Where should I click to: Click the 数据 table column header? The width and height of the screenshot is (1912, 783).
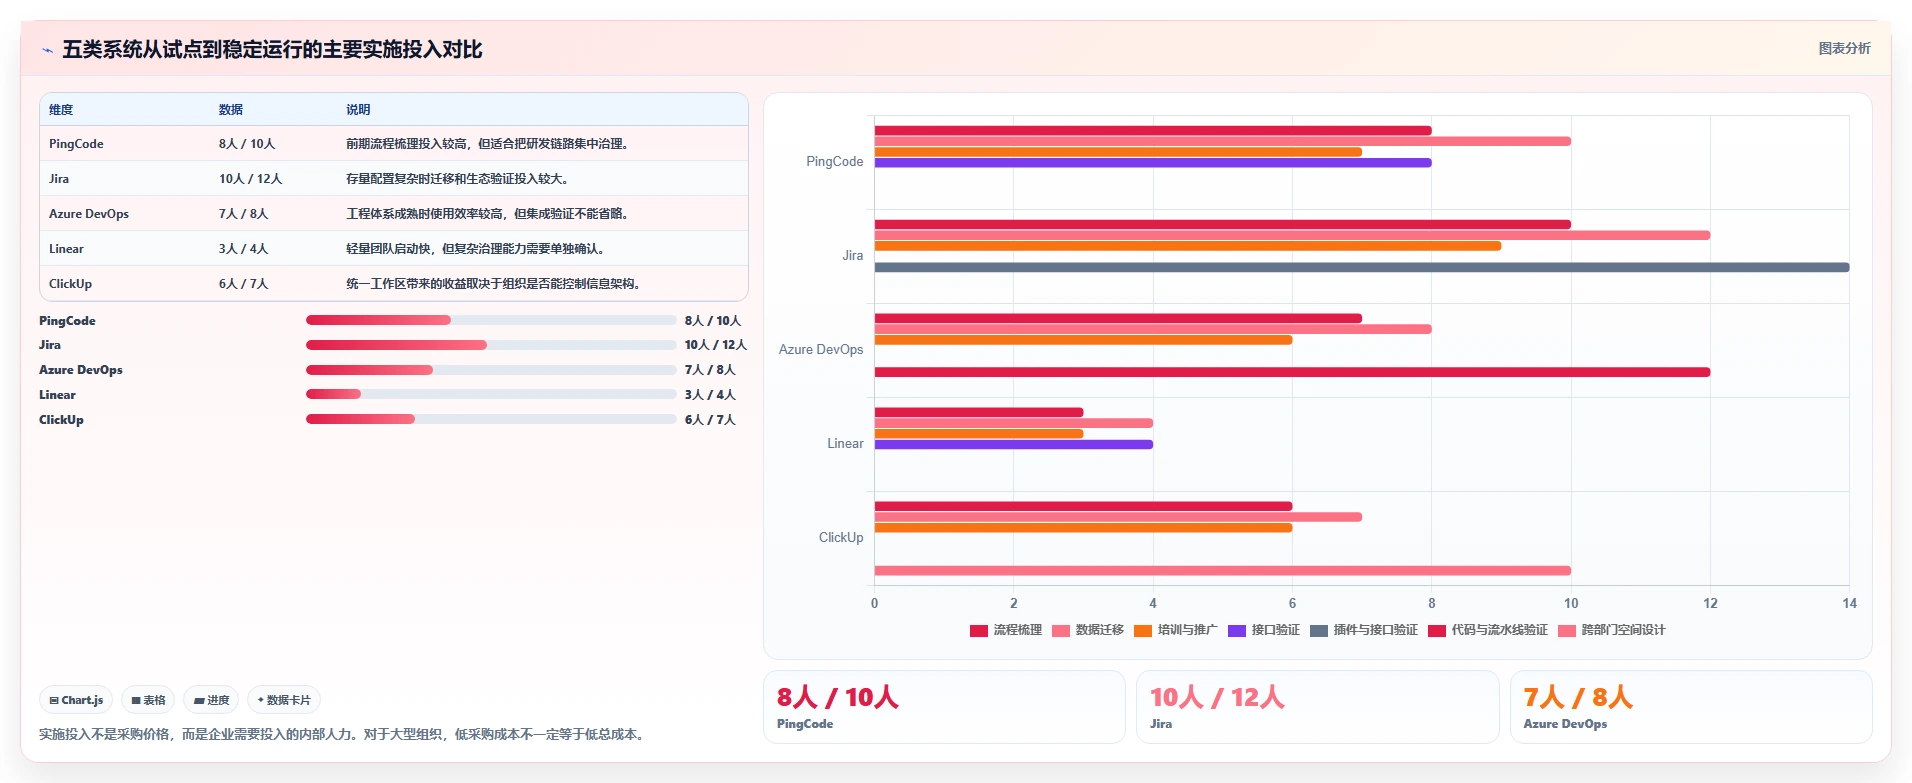(x=231, y=110)
